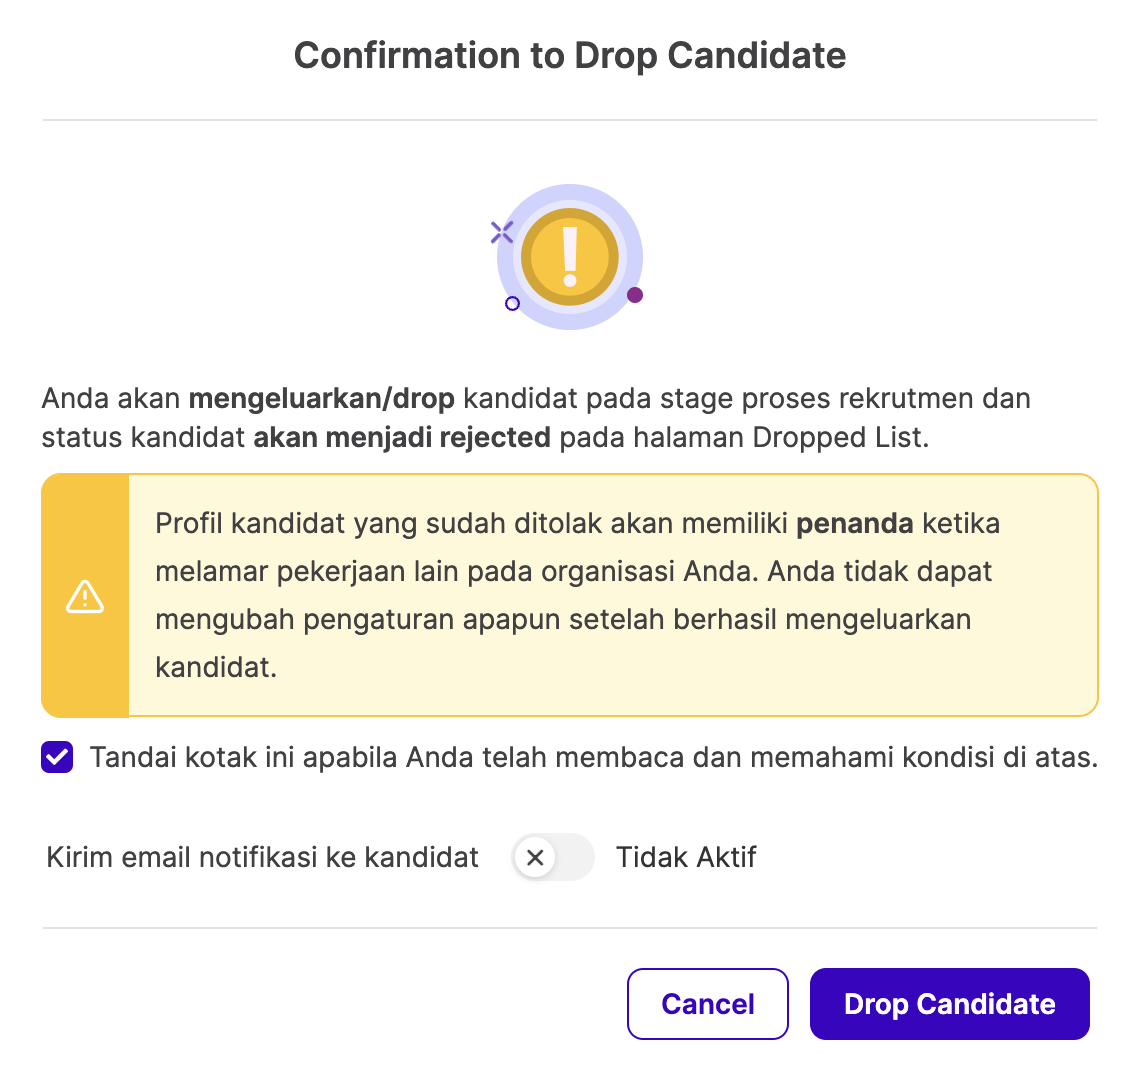Click the 'Tandai kotak ini apabila' checkbox label

point(593,758)
